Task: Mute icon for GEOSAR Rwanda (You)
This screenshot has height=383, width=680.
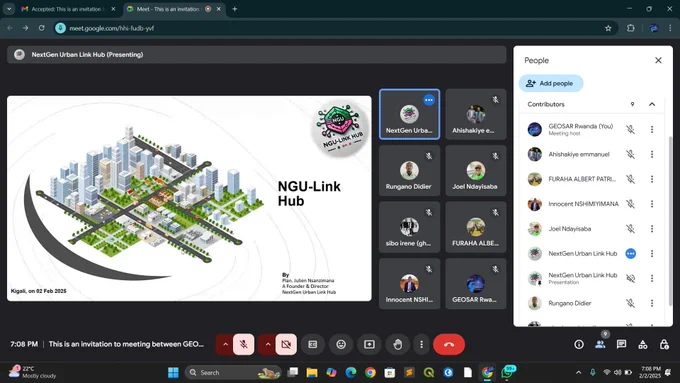Action: (x=631, y=129)
